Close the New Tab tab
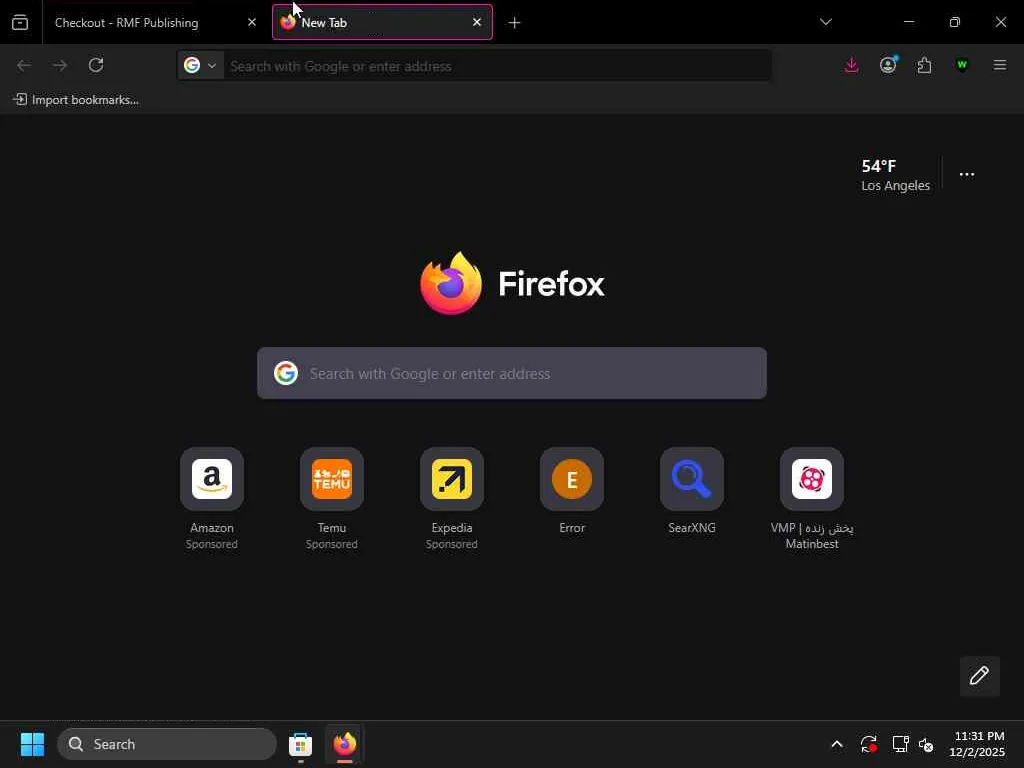Image resolution: width=1024 pixels, height=768 pixels. pos(477,22)
